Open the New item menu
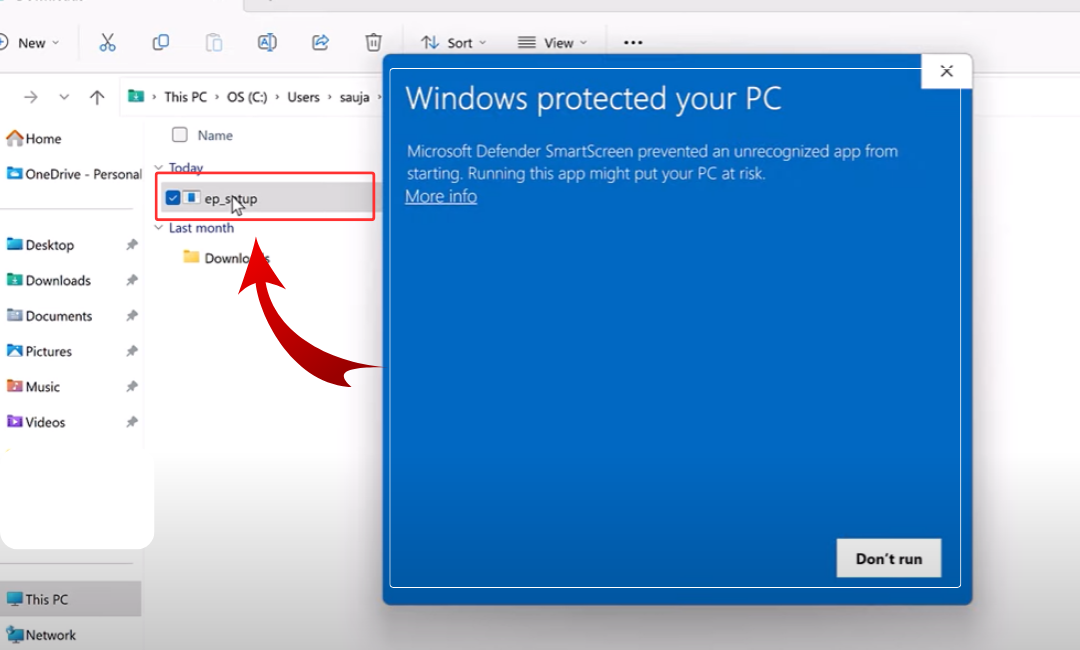Viewport: 1080px width, 650px height. pyautogui.click(x=30, y=42)
